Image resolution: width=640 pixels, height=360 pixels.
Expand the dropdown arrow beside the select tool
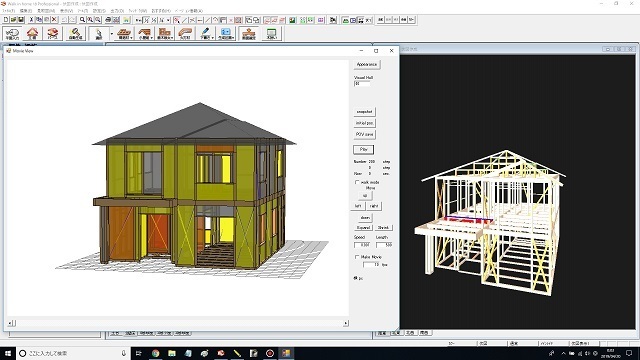[111, 33]
